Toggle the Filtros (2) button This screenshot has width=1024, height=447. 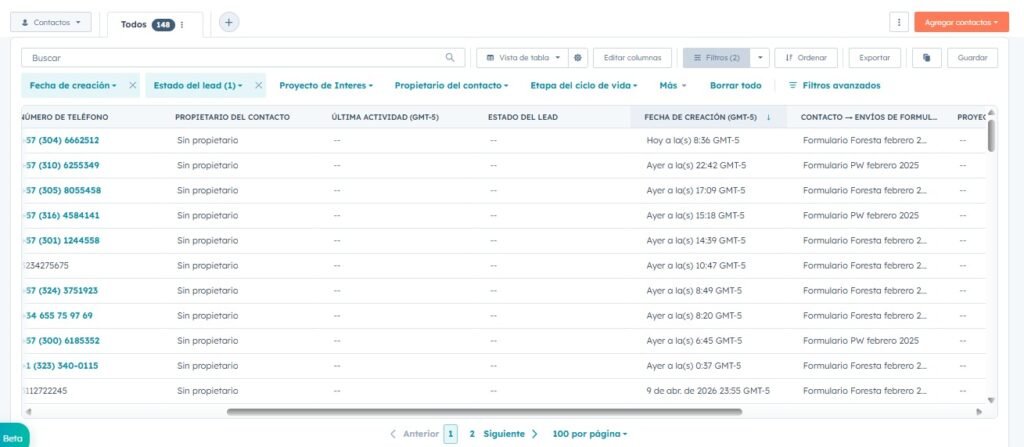[x=716, y=58]
